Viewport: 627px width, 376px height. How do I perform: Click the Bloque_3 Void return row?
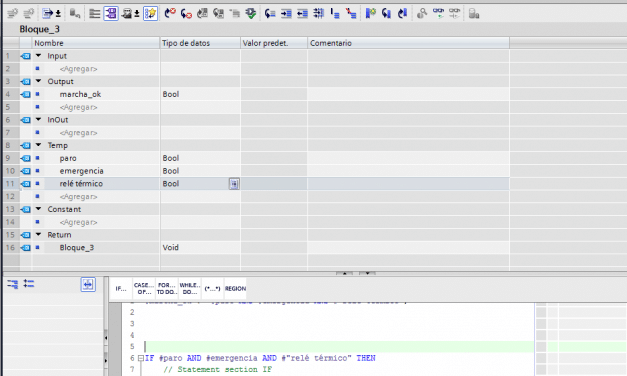pyautogui.click(x=256, y=248)
